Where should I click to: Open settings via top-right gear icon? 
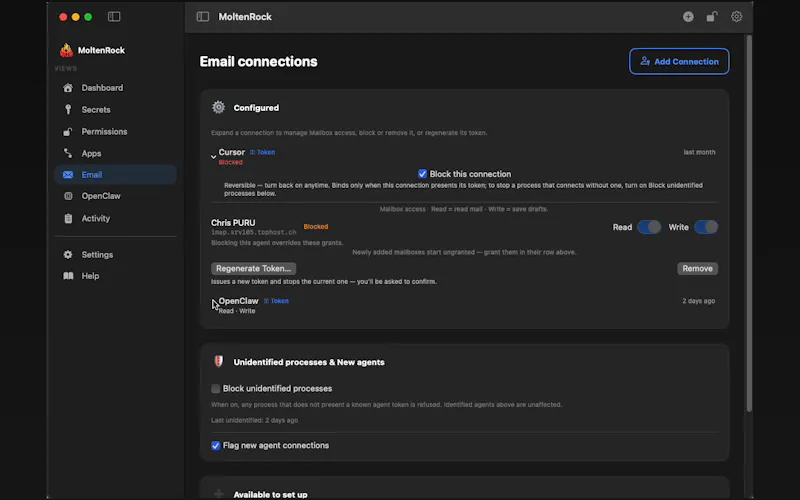[x=736, y=17]
